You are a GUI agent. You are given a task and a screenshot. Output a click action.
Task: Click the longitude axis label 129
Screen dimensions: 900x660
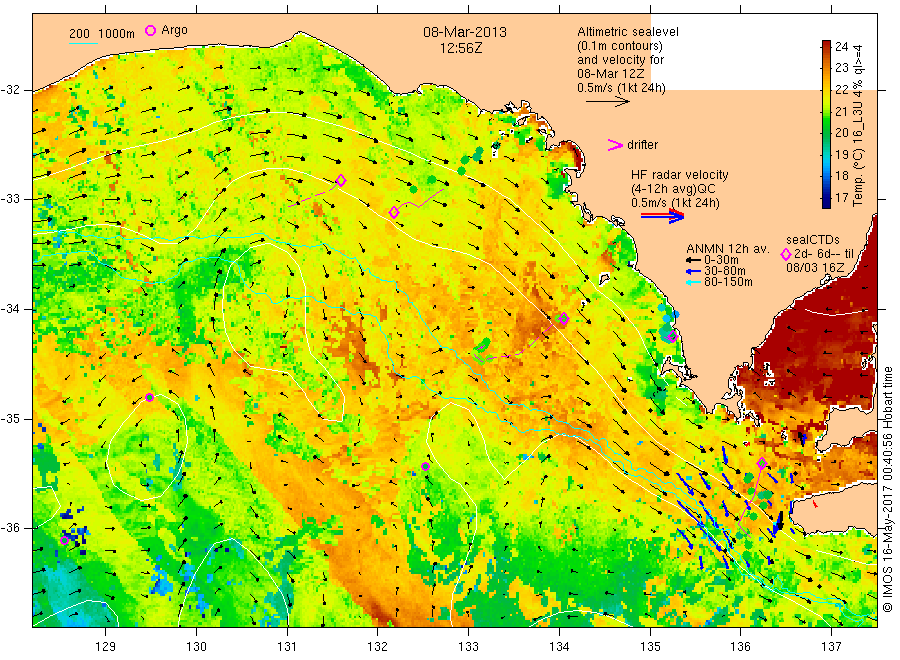tap(106, 647)
